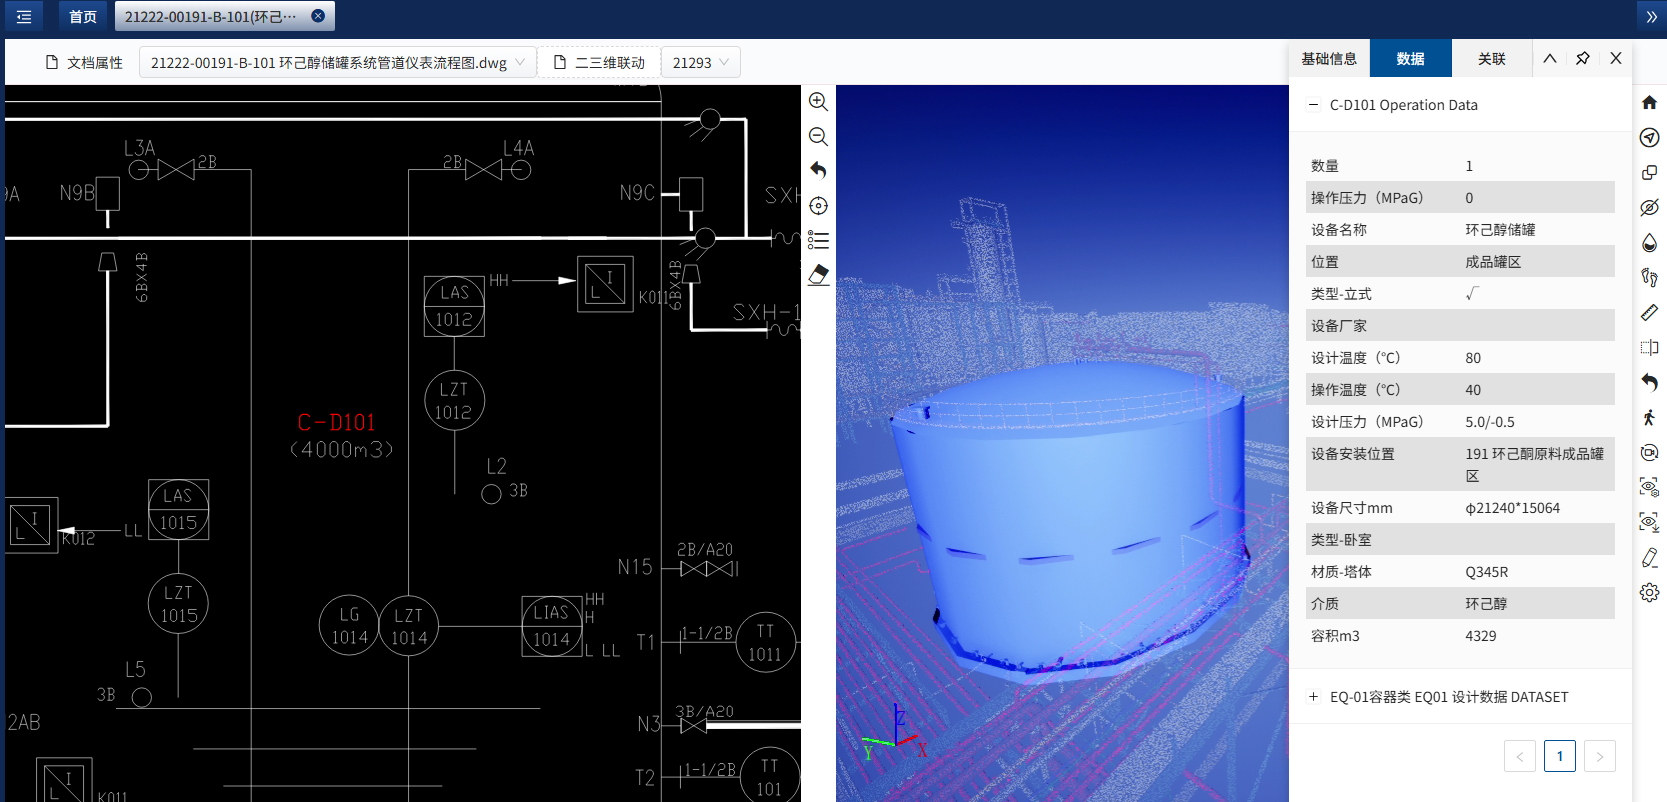The height and width of the screenshot is (802, 1667).
Task: Expand the EQ-01 design data DATASET section
Action: coord(1314,697)
